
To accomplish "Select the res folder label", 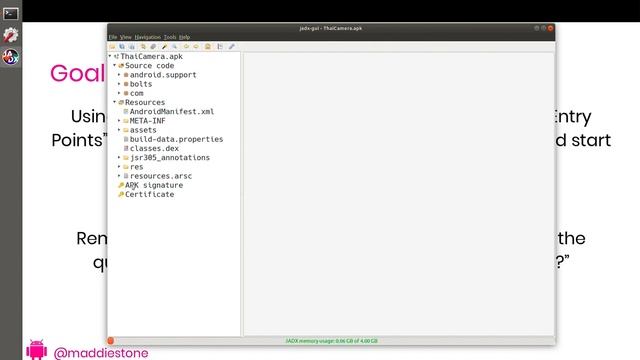I will coord(136,167).
